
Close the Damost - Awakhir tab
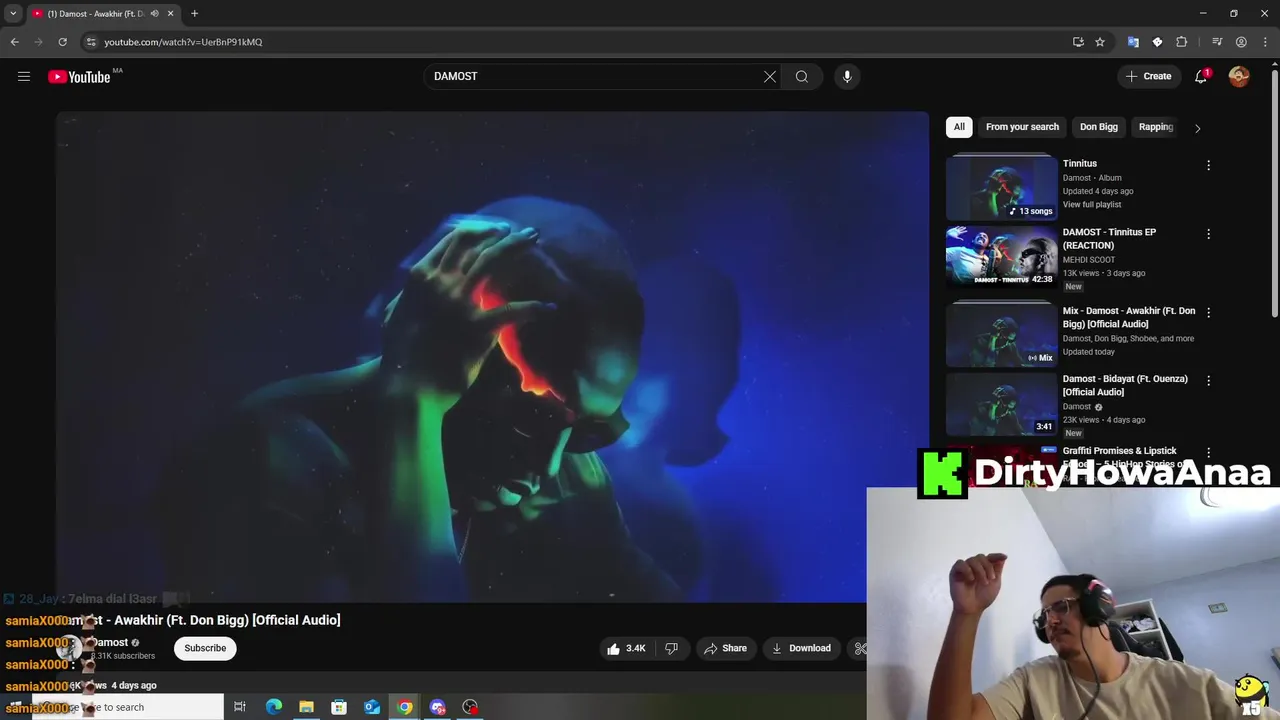171,14
